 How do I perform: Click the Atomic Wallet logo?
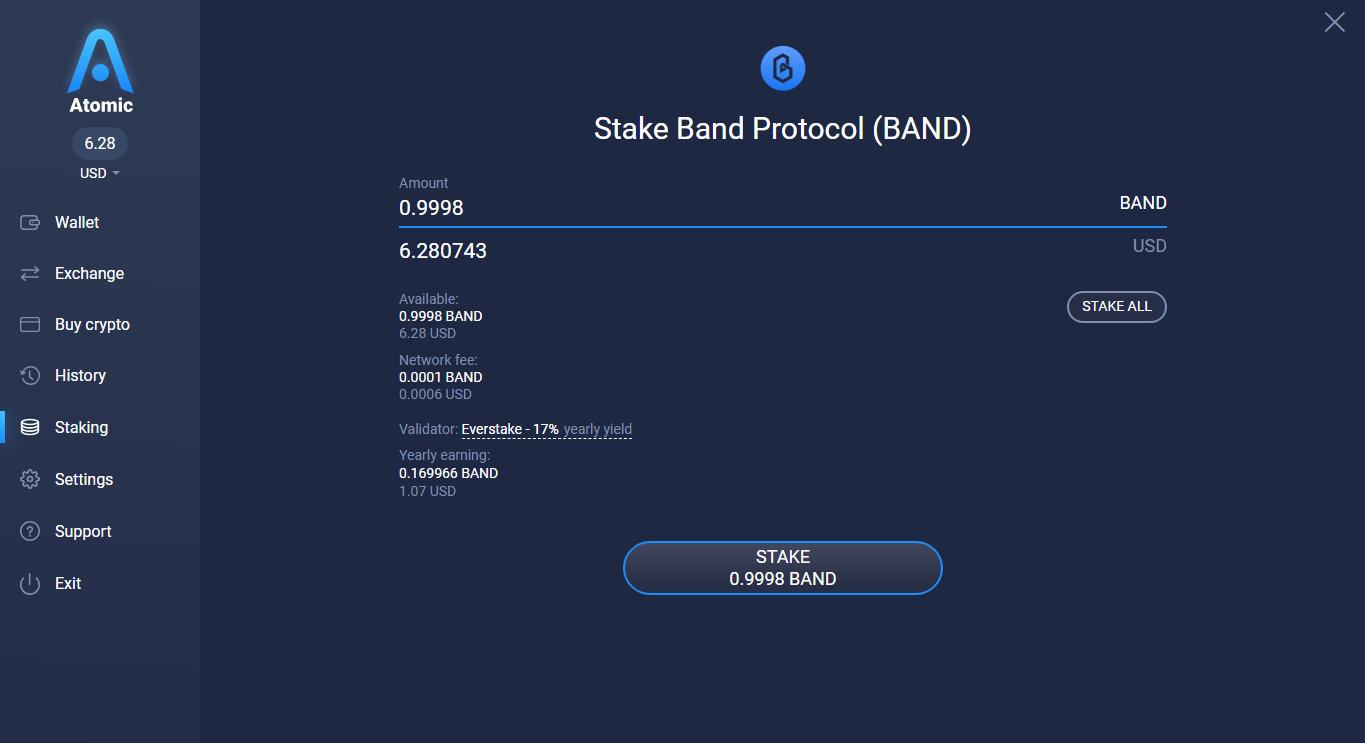[x=99, y=63]
